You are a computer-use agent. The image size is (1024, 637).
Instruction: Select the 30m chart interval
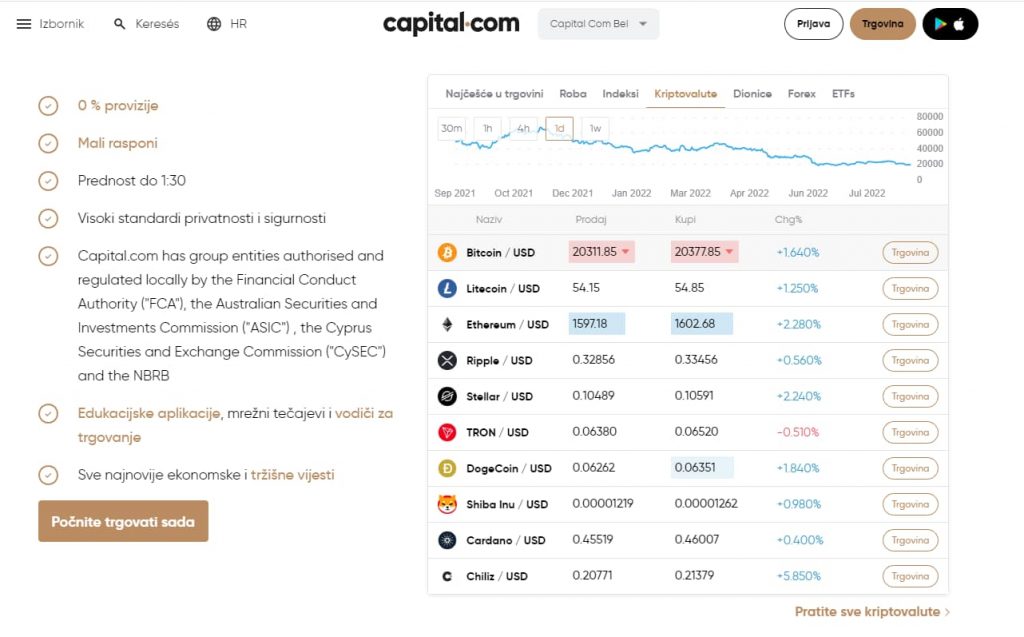coord(452,128)
